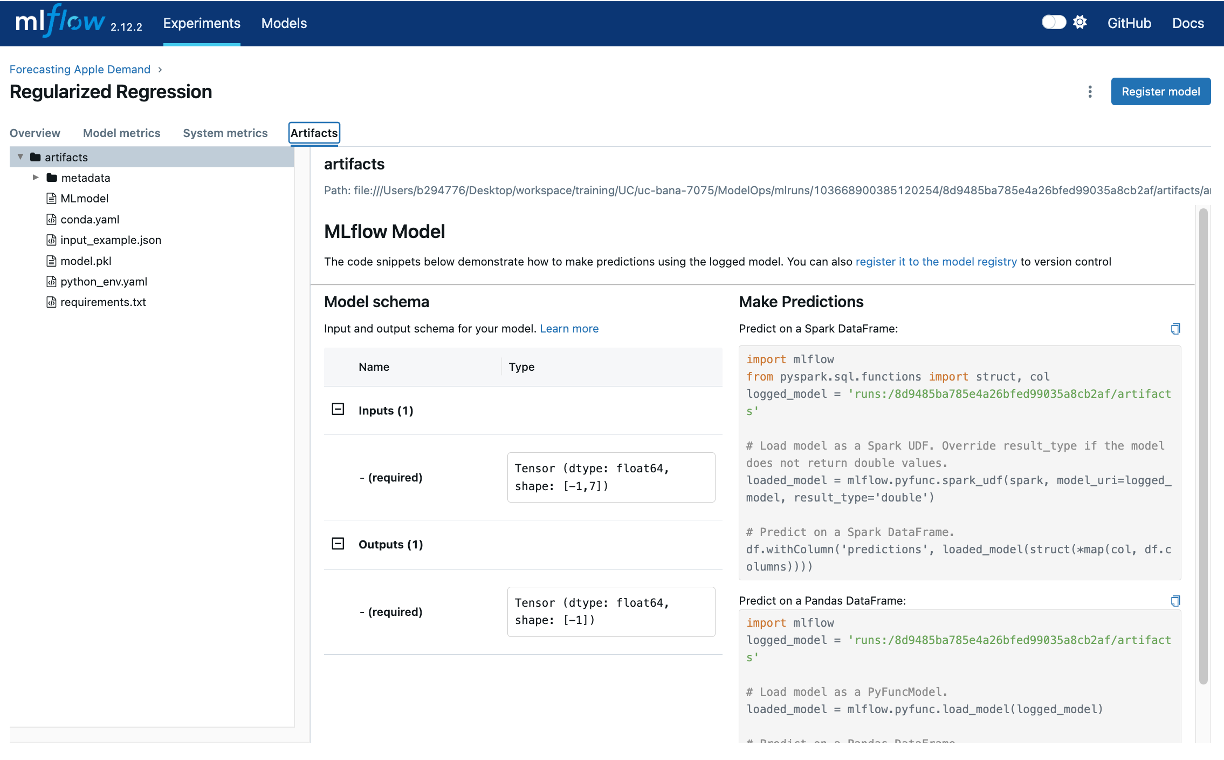
Task: Click the Name column header
Action: click(x=374, y=367)
